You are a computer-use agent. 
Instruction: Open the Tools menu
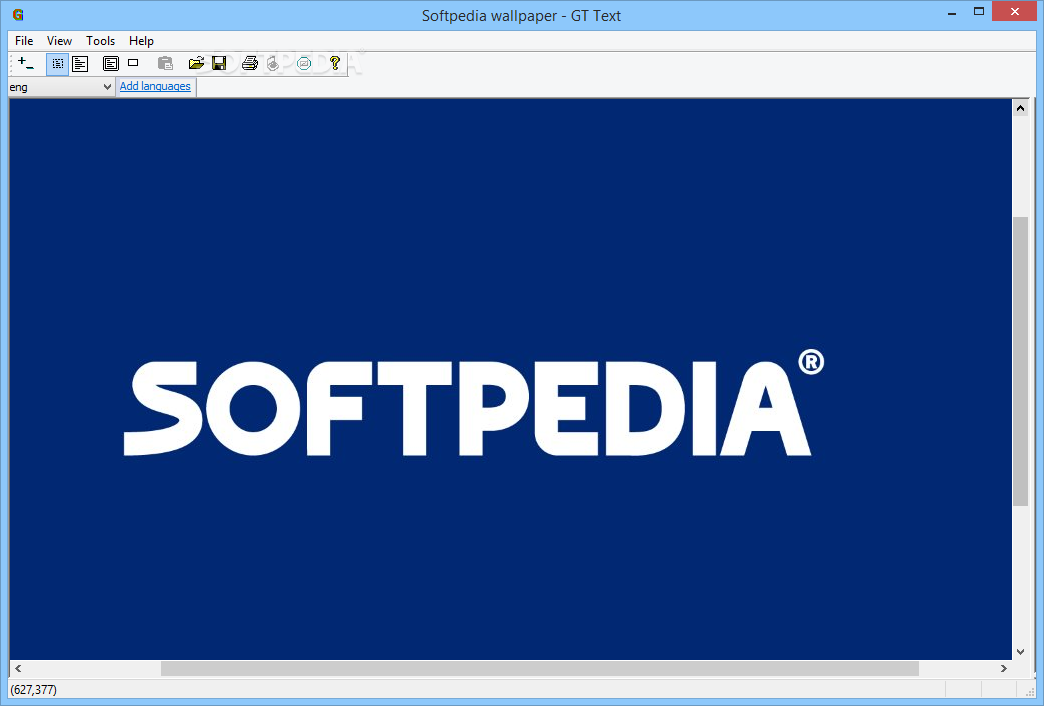tap(101, 41)
